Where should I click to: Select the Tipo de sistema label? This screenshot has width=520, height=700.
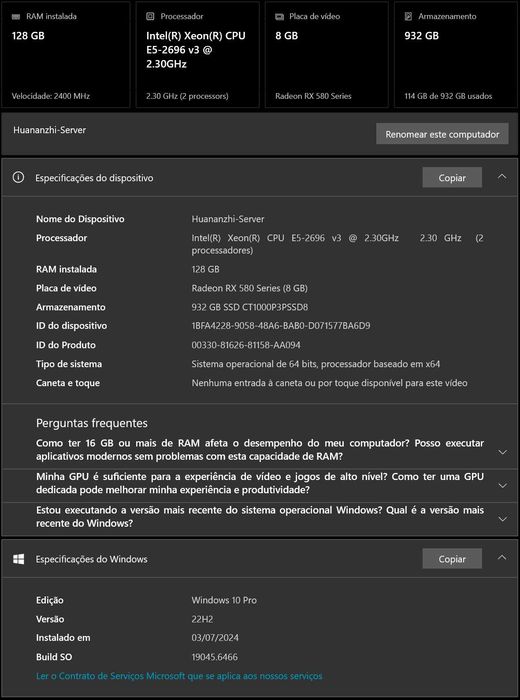[69, 364]
